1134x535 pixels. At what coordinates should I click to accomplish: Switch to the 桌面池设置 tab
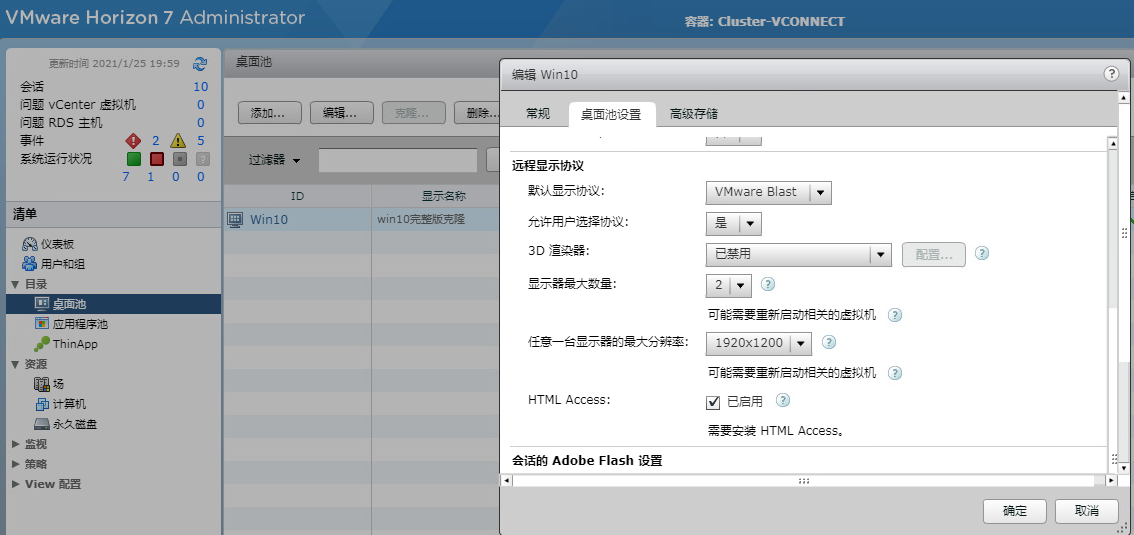point(611,114)
